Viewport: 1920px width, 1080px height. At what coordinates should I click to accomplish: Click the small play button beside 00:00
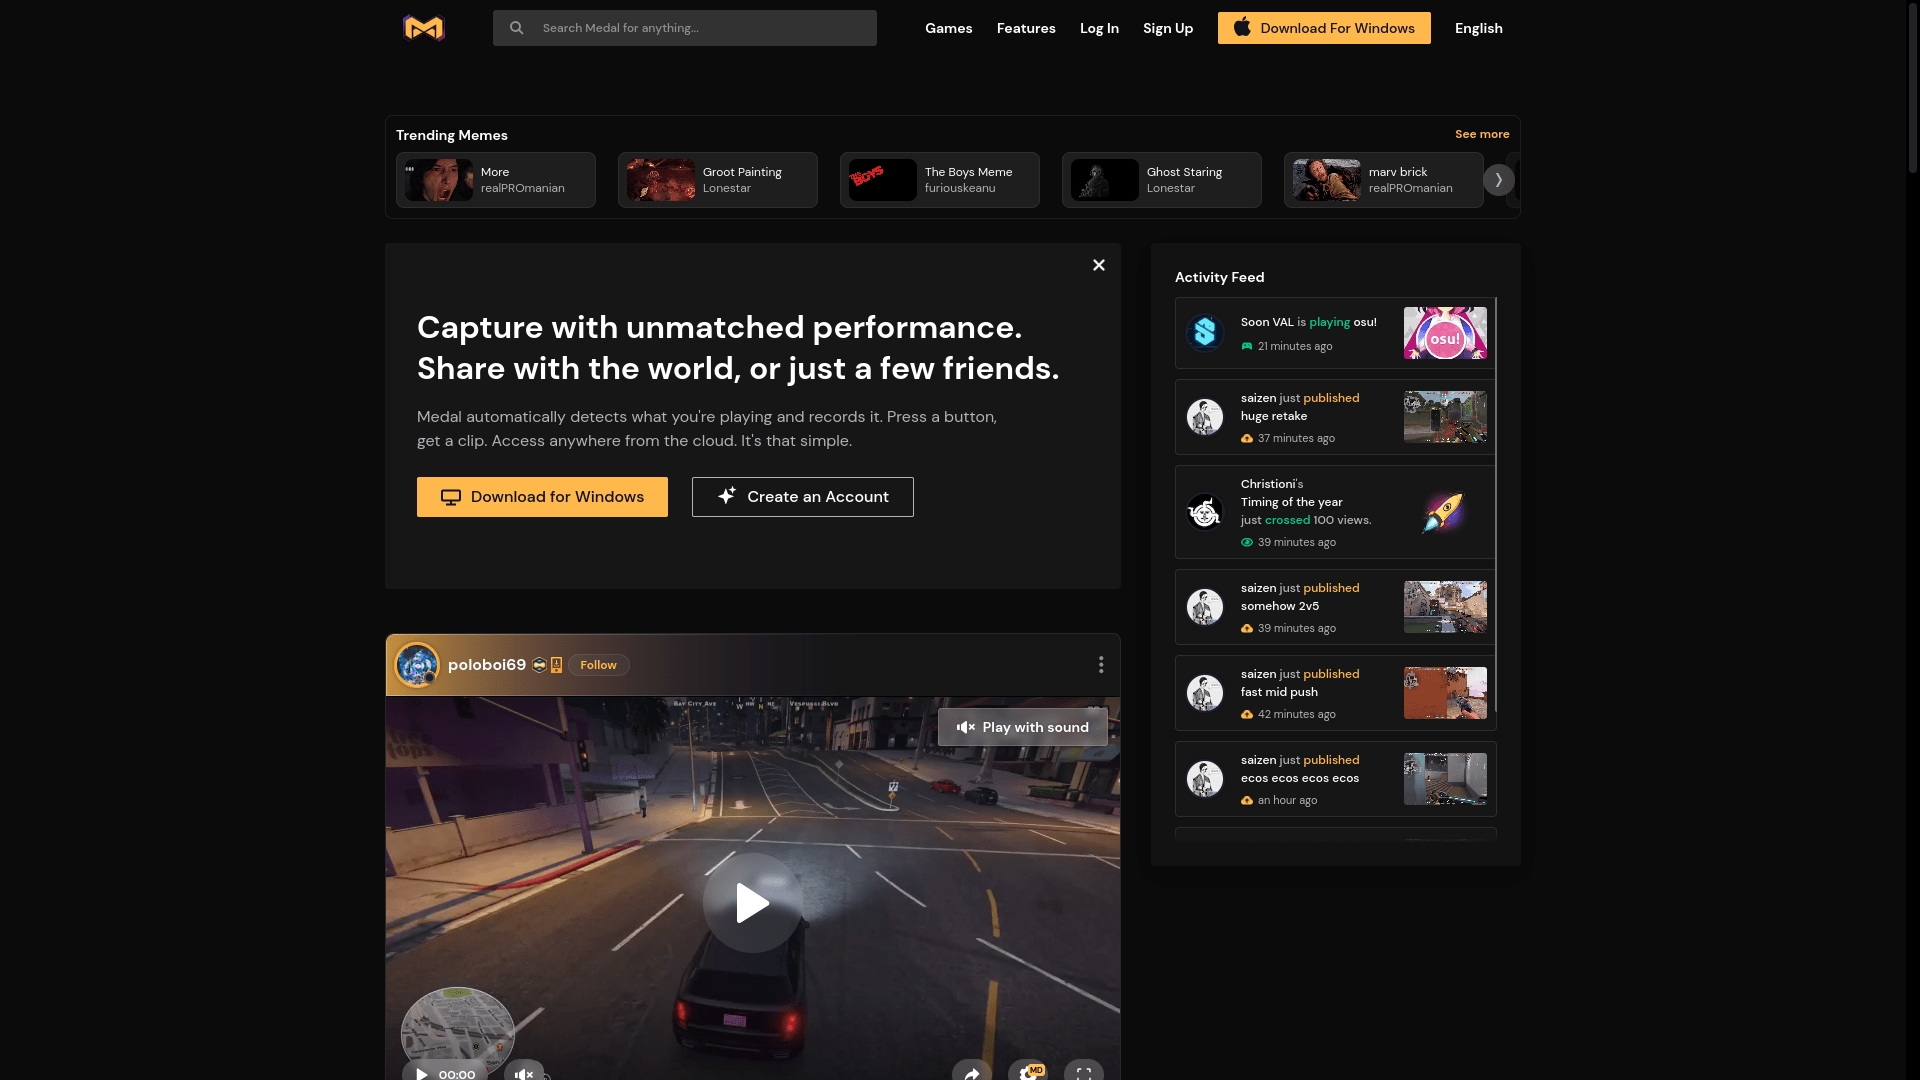[x=422, y=1073]
